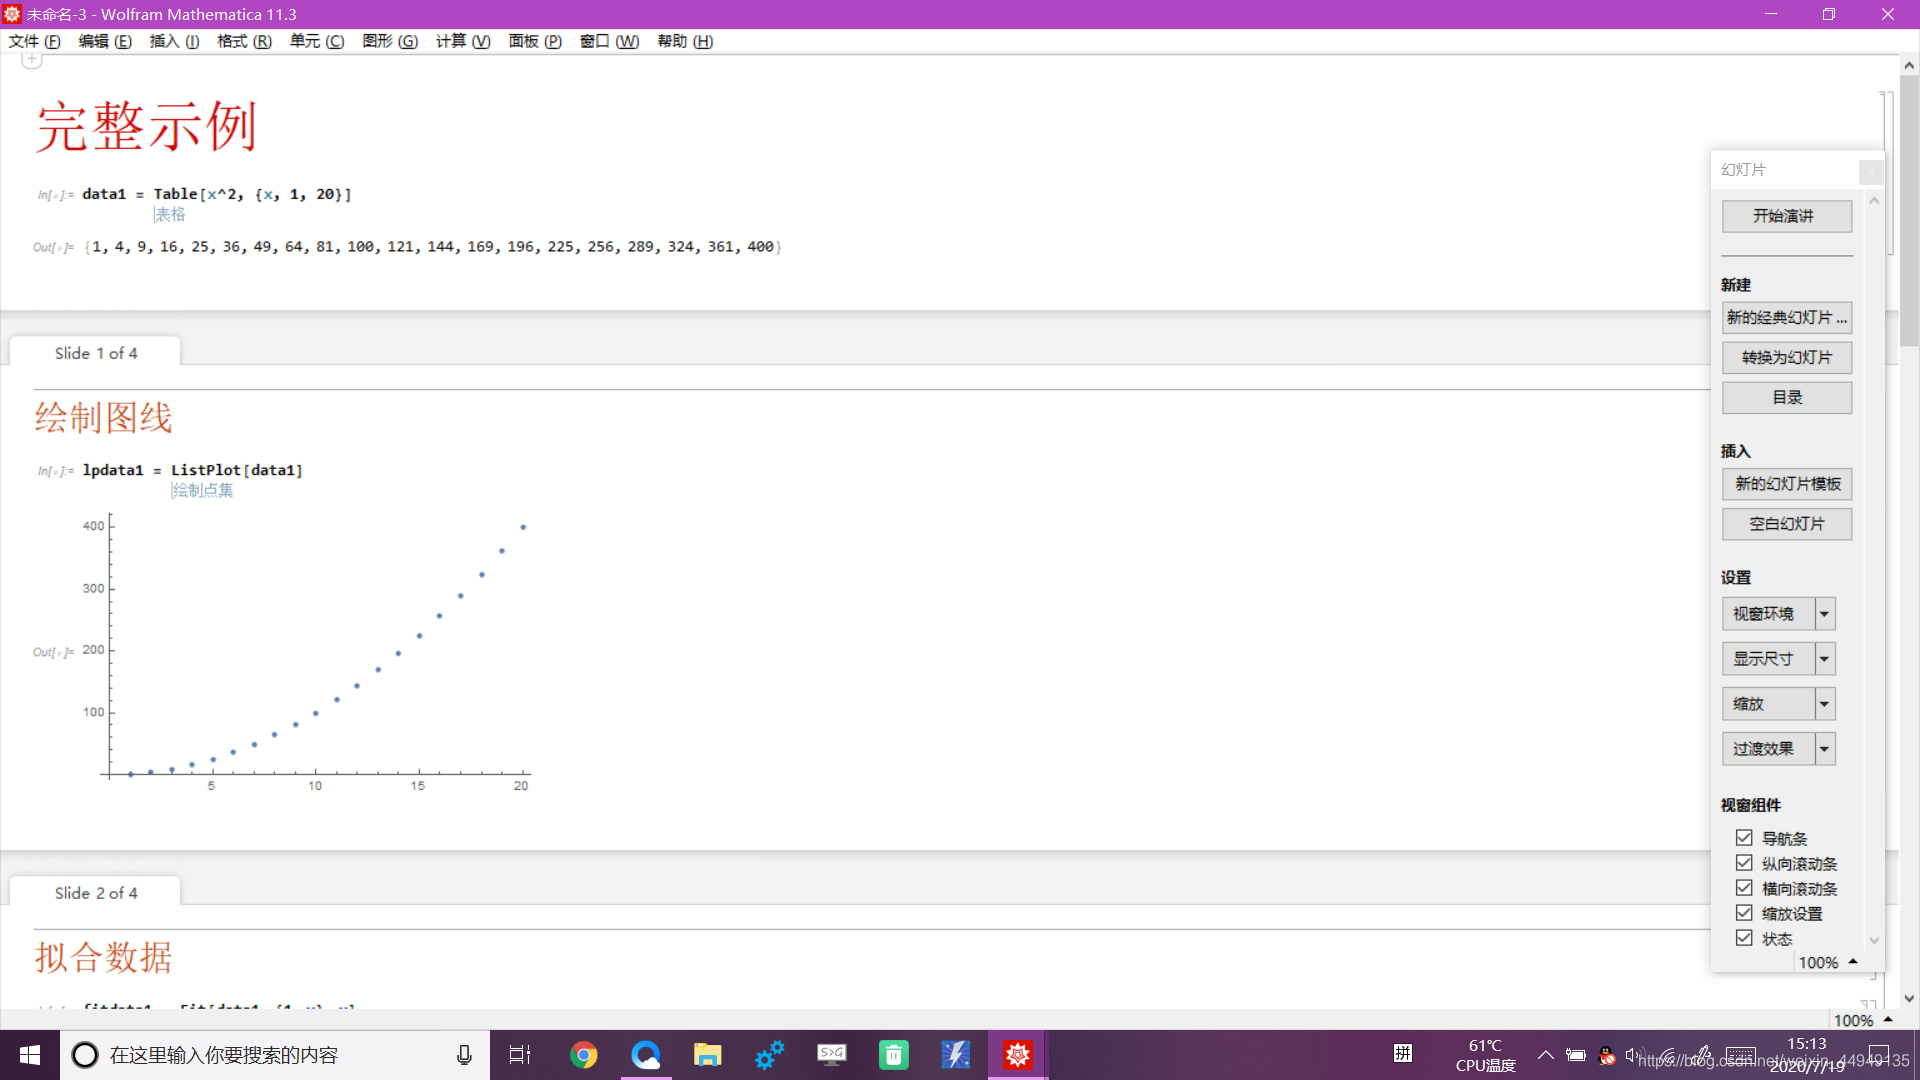Click the notebook vertical scrollbar thumb

click(1909, 210)
